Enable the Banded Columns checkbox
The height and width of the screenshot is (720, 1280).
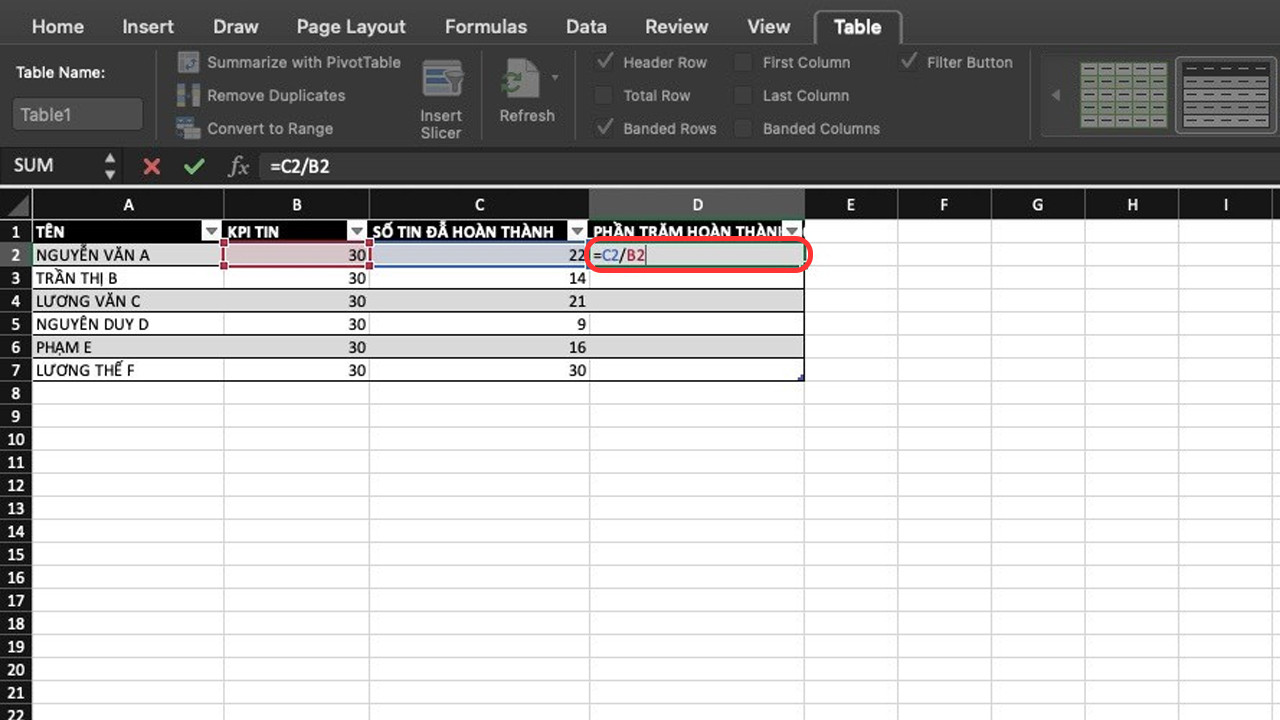pyautogui.click(x=743, y=128)
